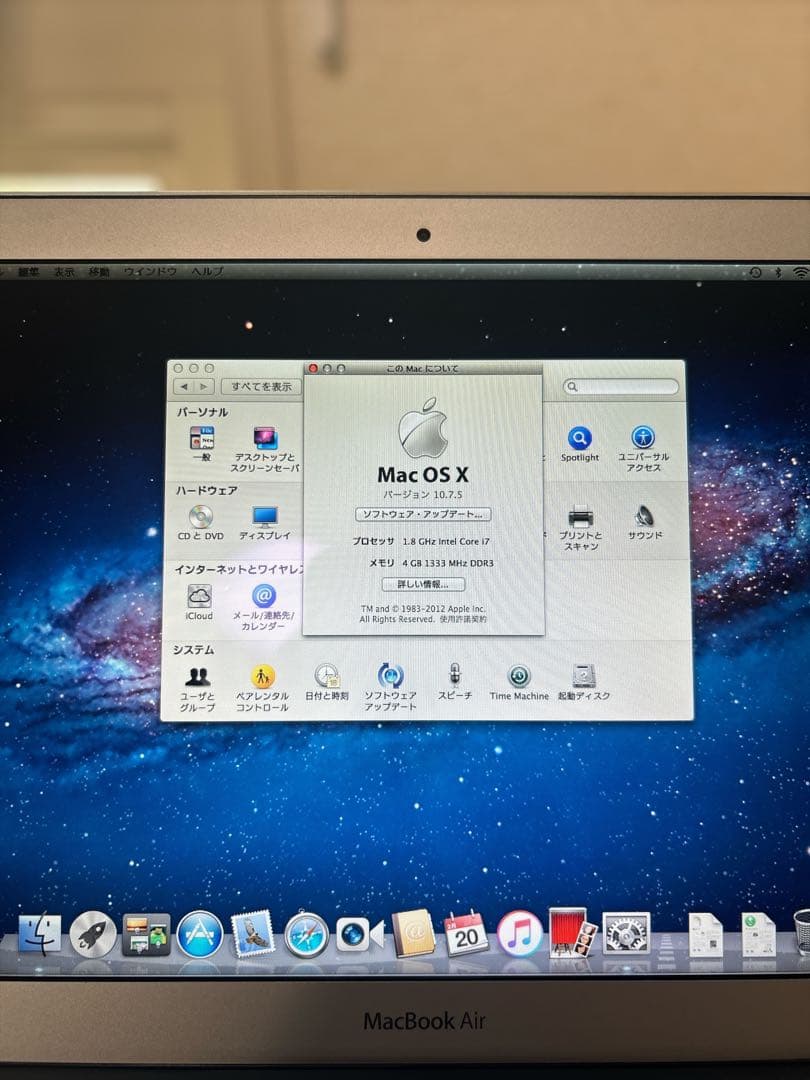Open the 編集 menu

pos(29,271)
